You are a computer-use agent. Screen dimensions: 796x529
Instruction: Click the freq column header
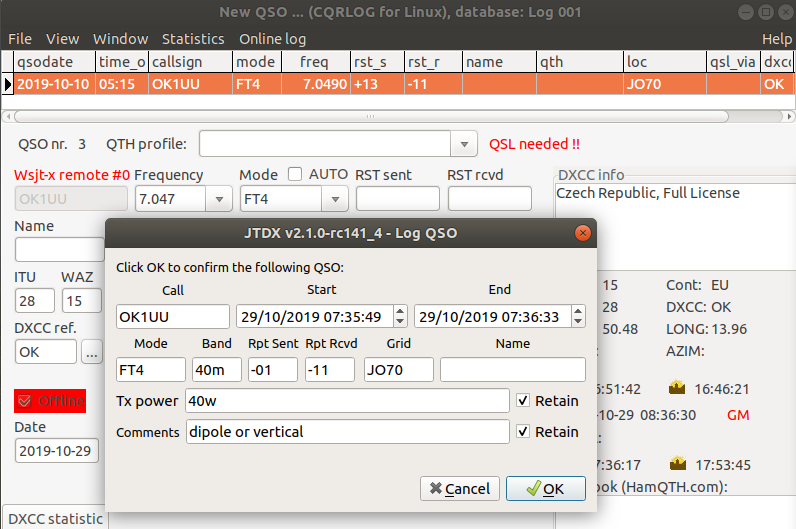[x=315, y=62]
